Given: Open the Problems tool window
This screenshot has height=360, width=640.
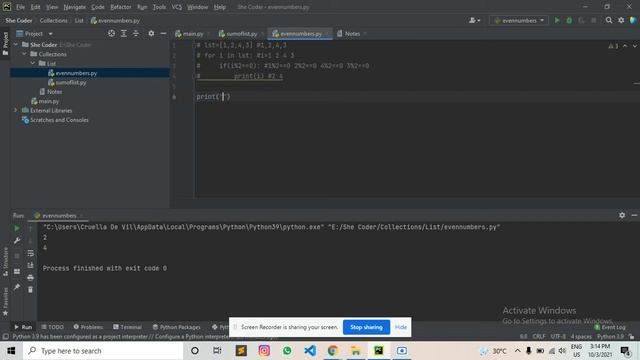Looking at the screenshot, I should coord(88,327).
